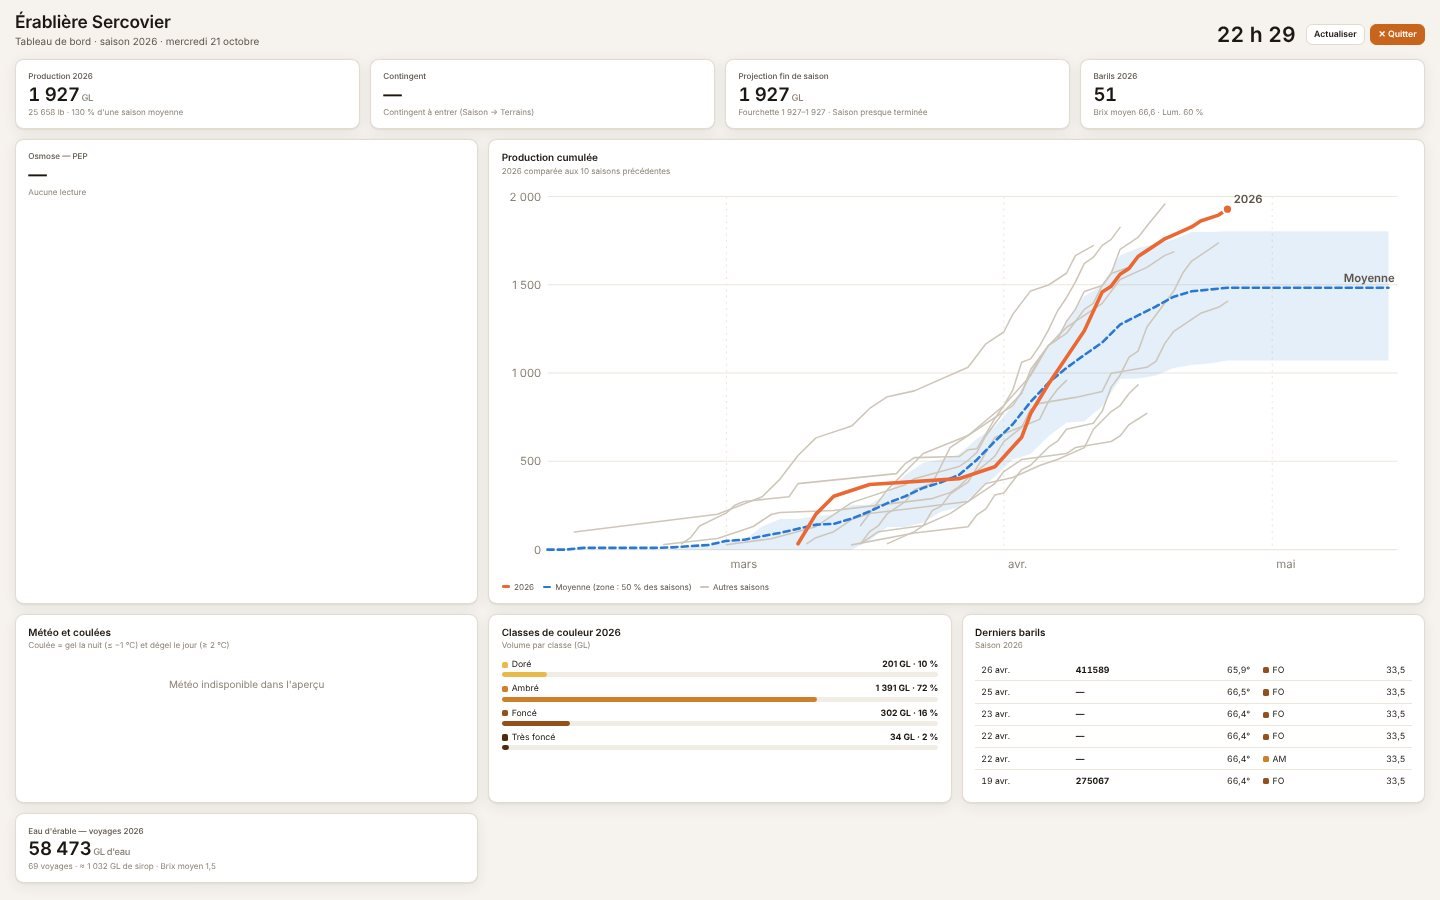Click the "65,9°" Brix value

point(1238,670)
